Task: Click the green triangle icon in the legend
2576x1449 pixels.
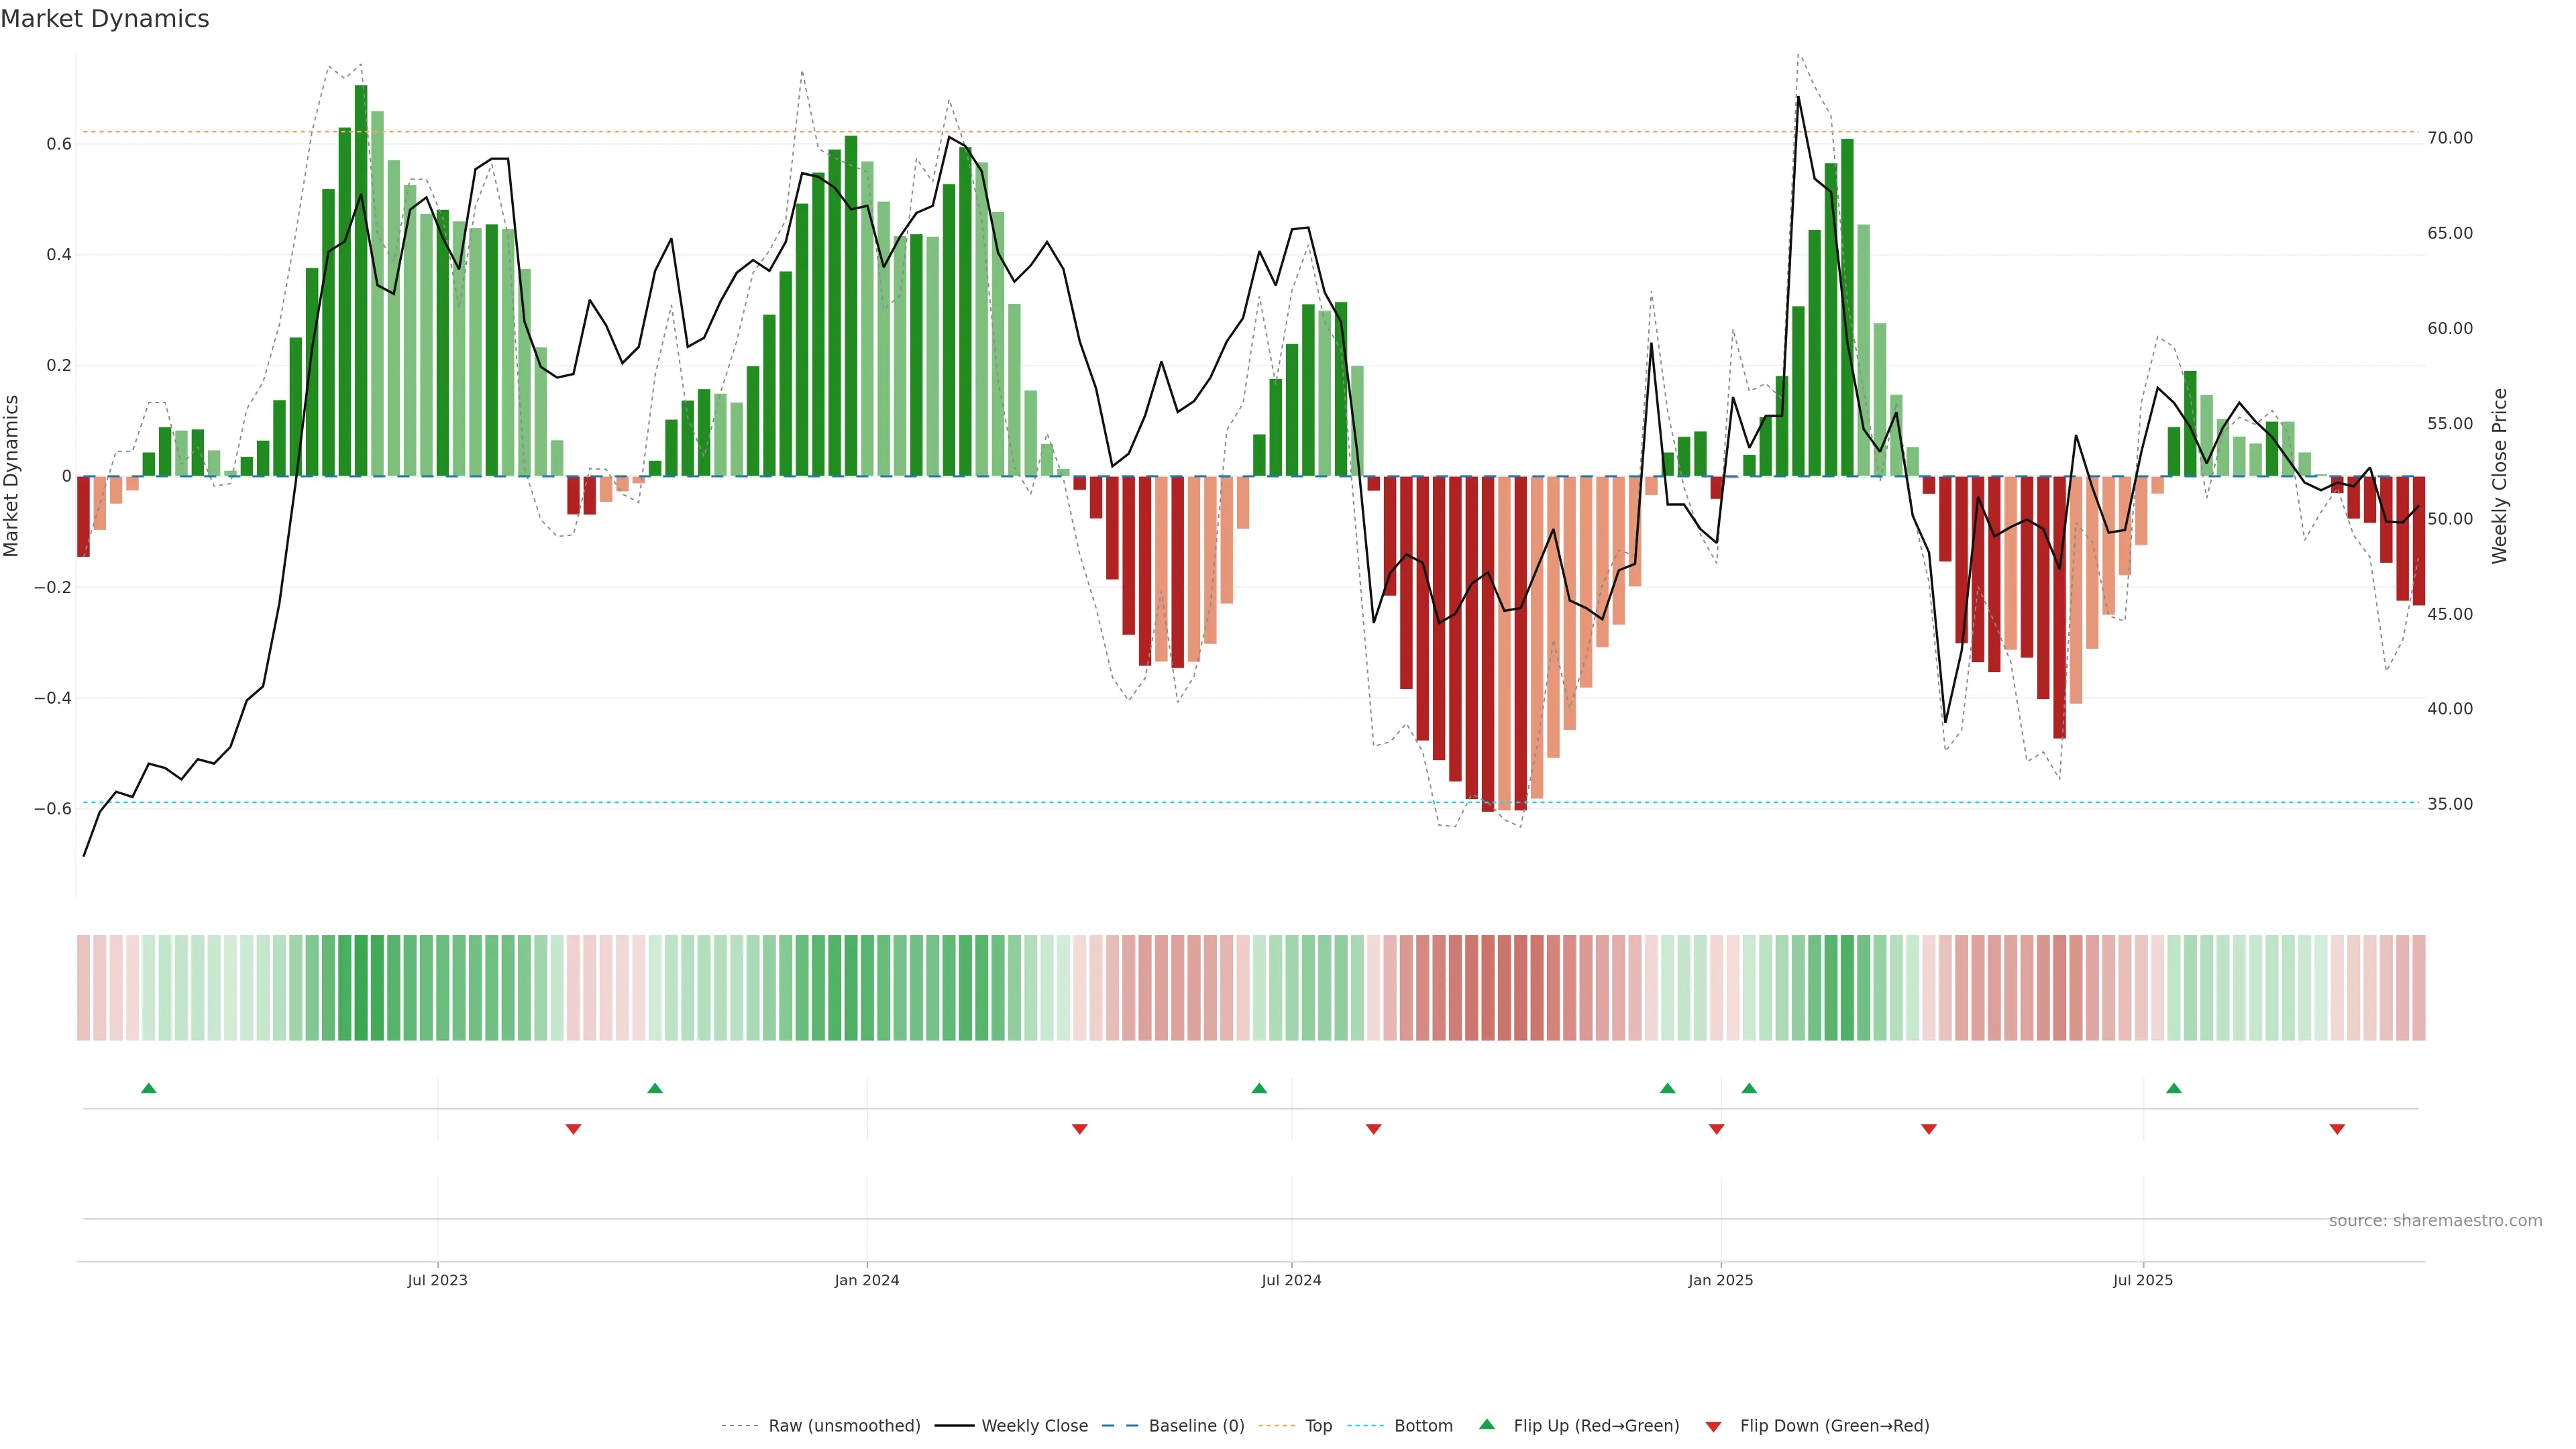Action: click(x=1487, y=1424)
